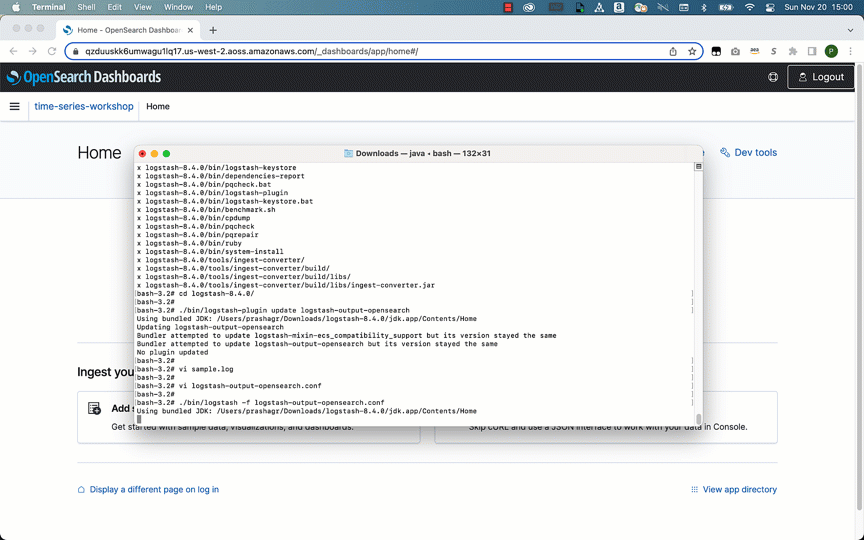Open the Apple menu
The image size is (864, 540).
[x=16, y=7]
